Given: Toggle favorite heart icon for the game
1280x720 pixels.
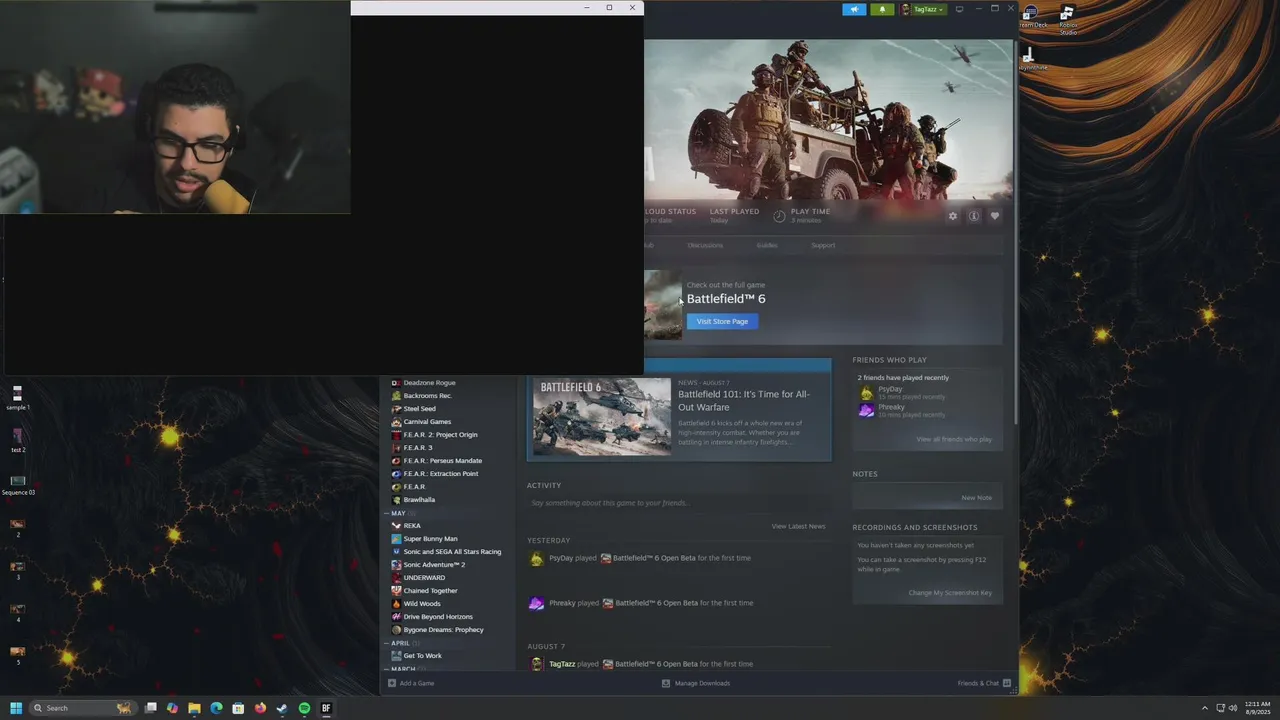Looking at the screenshot, I should 994,216.
